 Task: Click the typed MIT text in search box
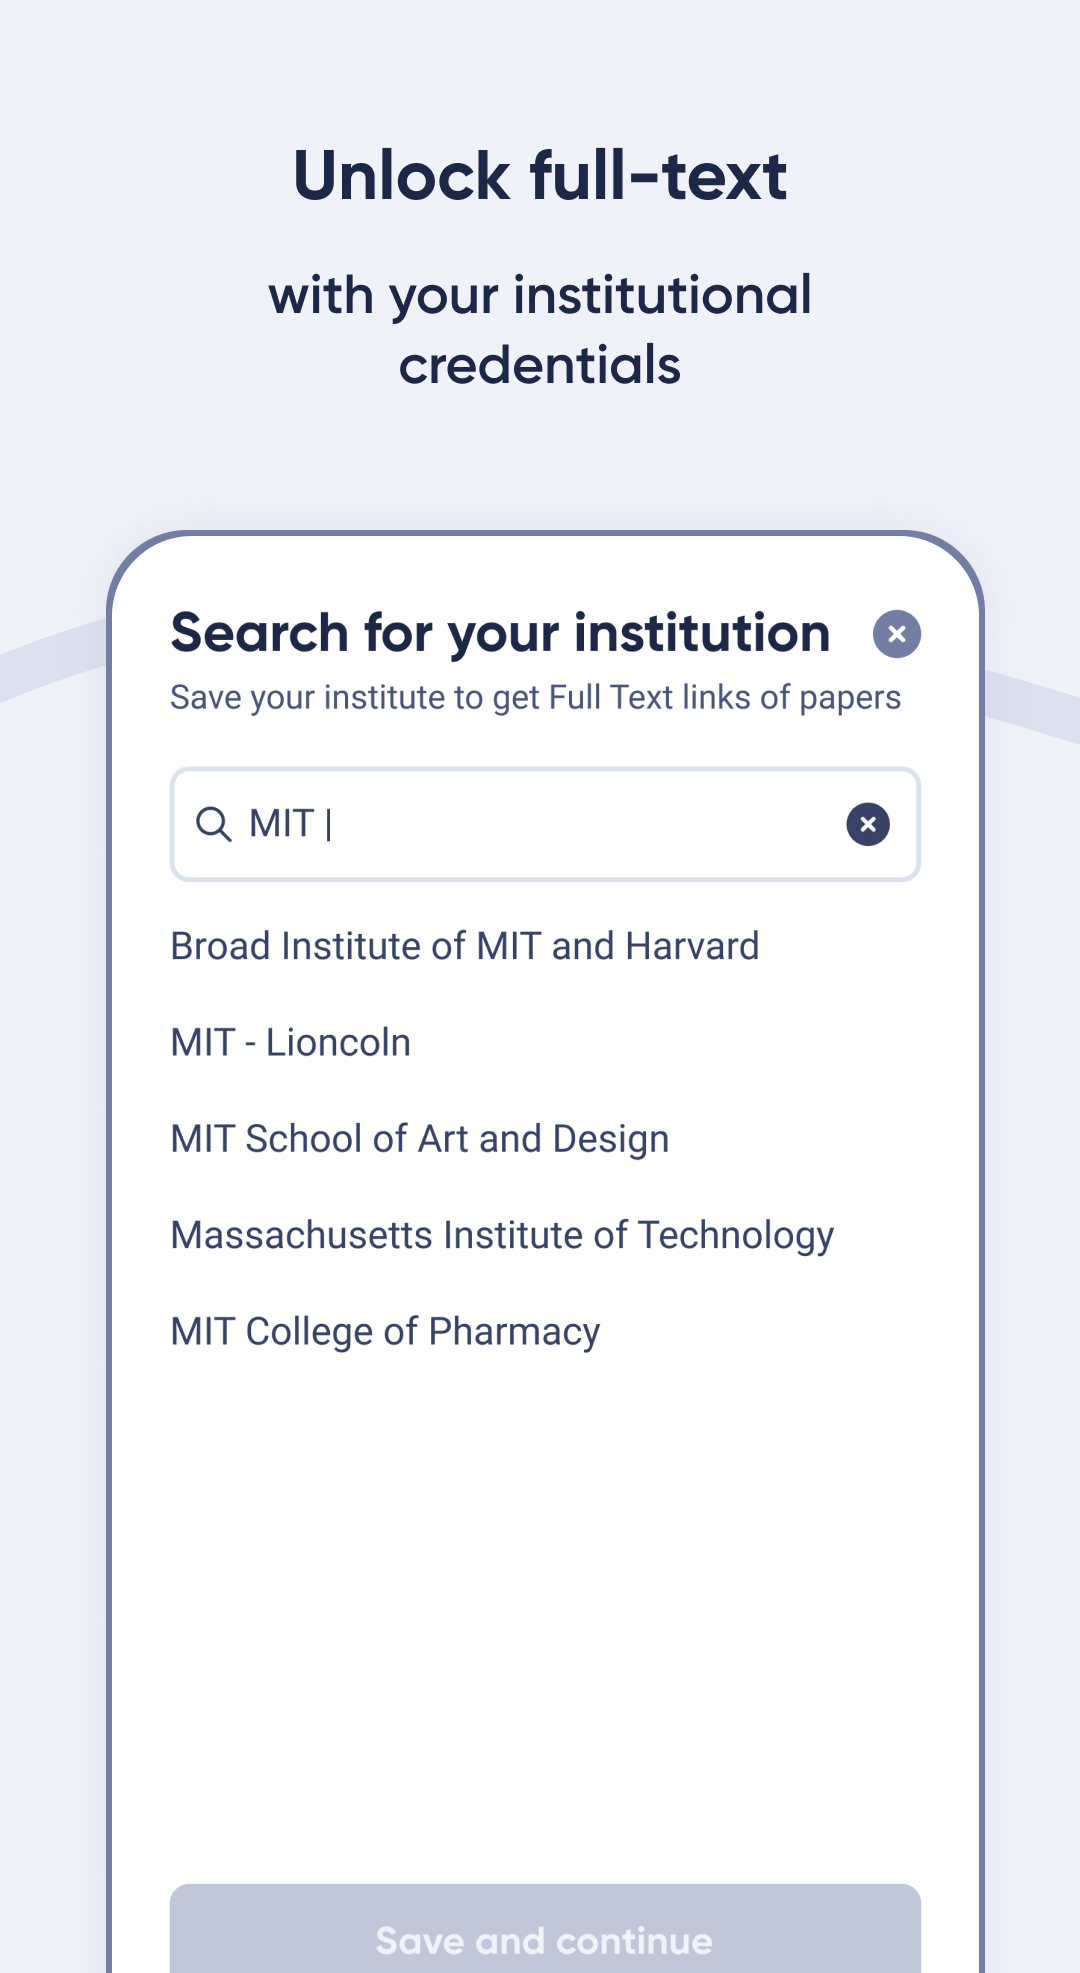281,824
